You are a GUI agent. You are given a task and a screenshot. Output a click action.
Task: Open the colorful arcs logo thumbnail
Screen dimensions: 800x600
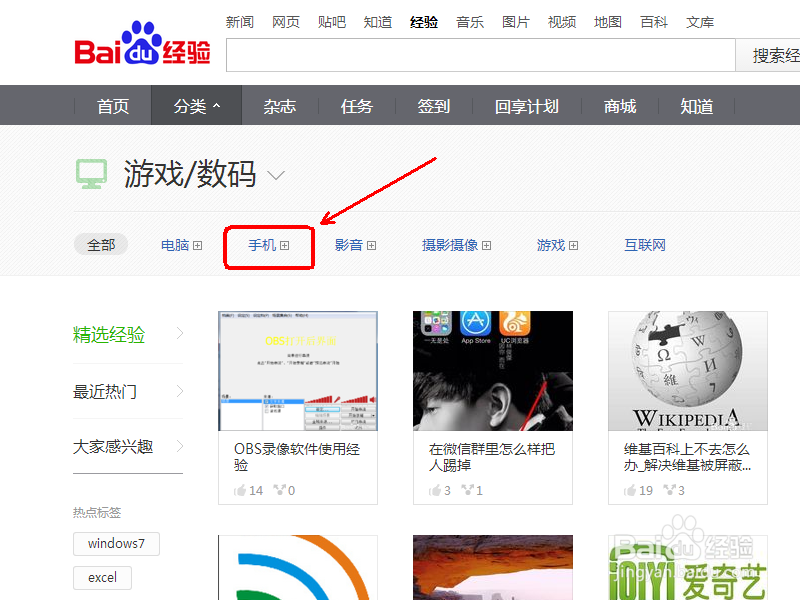pyautogui.click(x=298, y=567)
